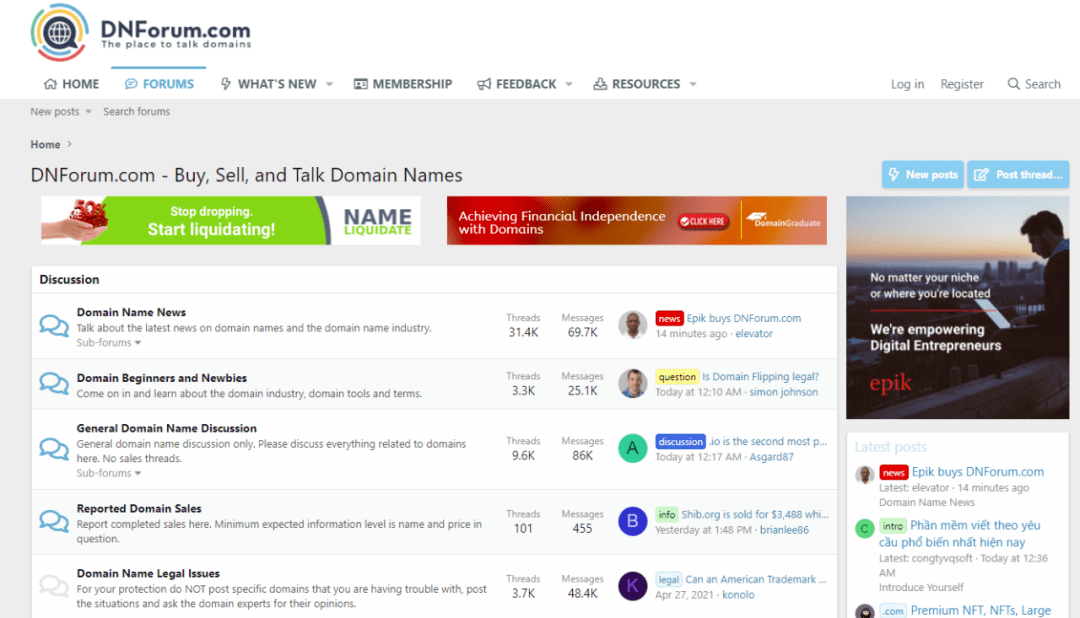Expand Sub-forums under Domain Name News
The width and height of the screenshot is (1080, 618).
109,342
